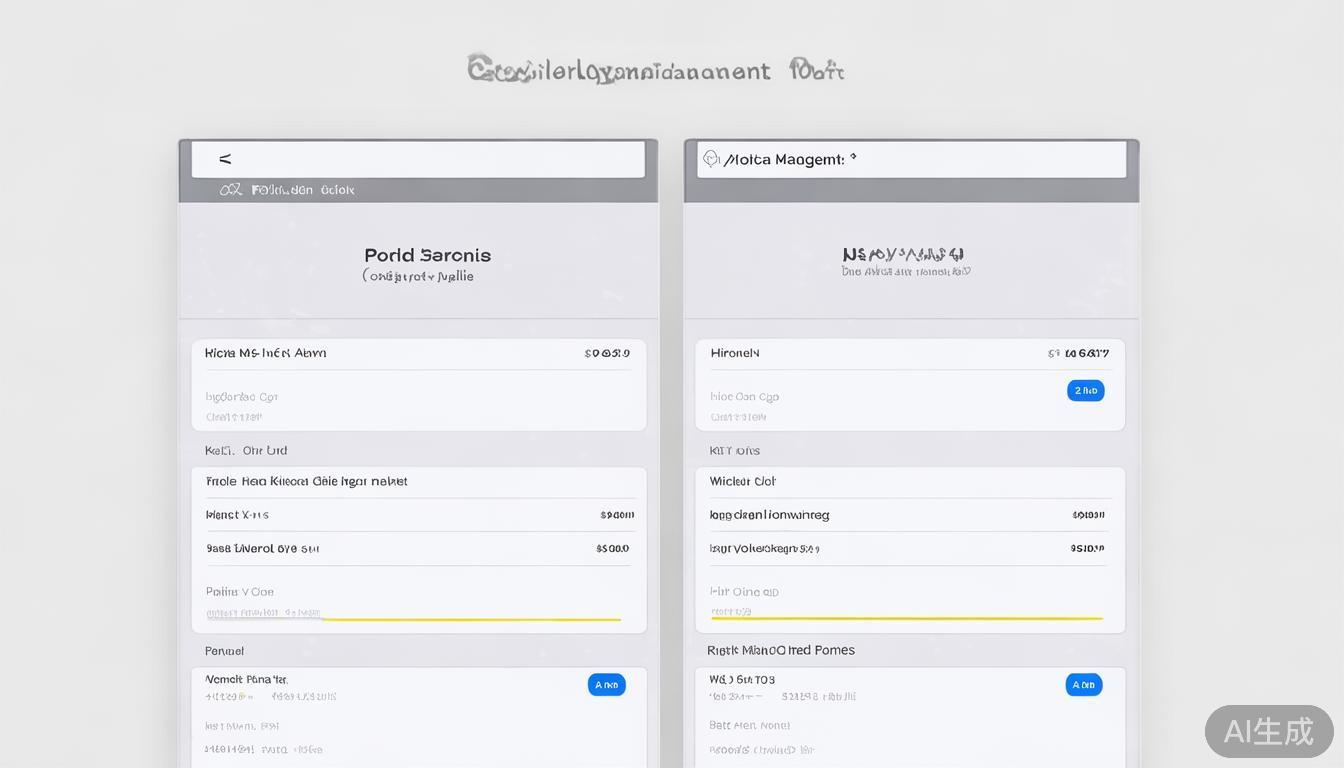This screenshot has height=768, width=1344.
Task: Click the small icon after 'Molca Magemt:' text
Action: point(853,158)
